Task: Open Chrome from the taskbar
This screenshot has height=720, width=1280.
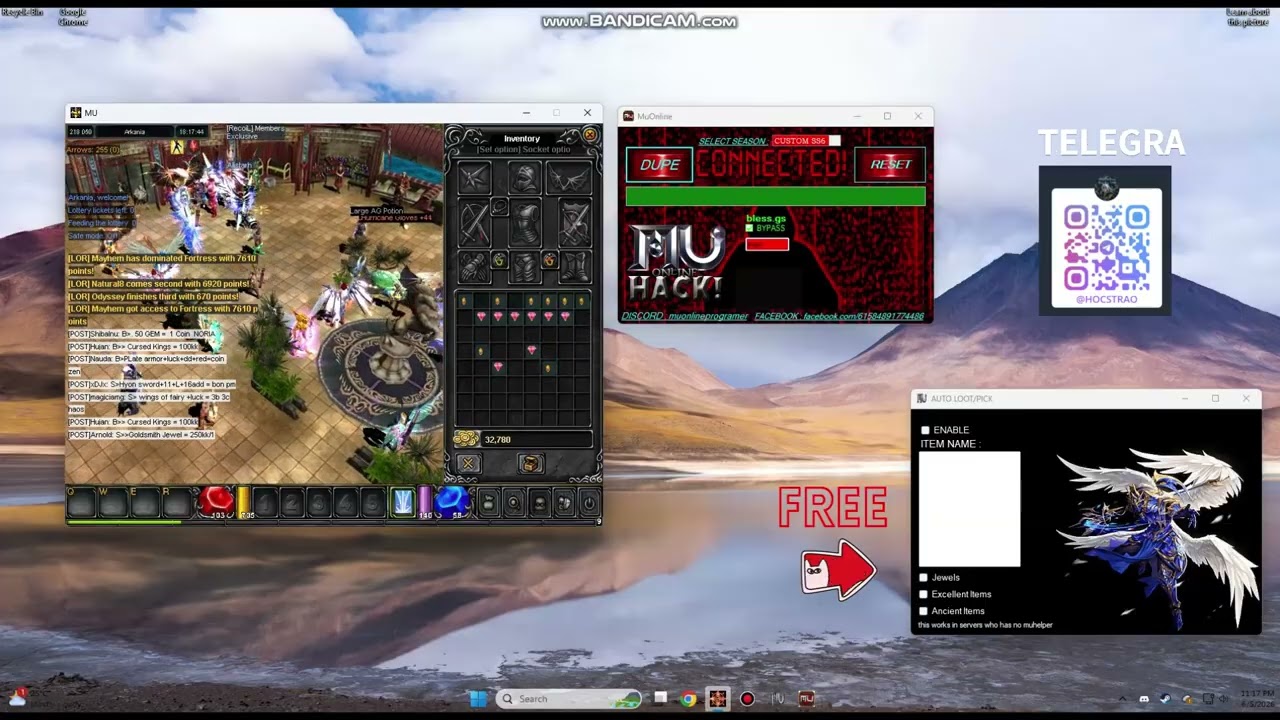Action: (689, 699)
